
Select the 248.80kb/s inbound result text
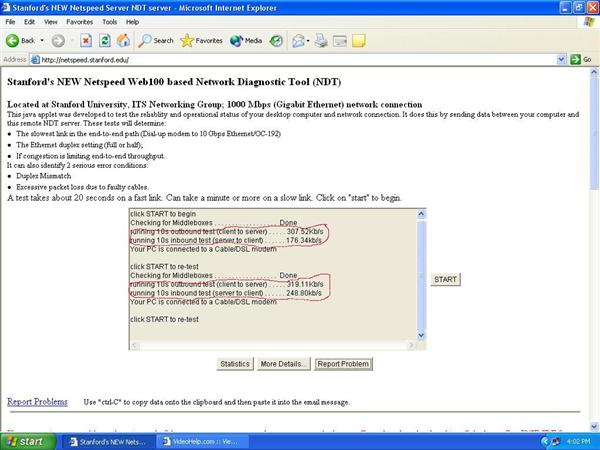point(304,293)
